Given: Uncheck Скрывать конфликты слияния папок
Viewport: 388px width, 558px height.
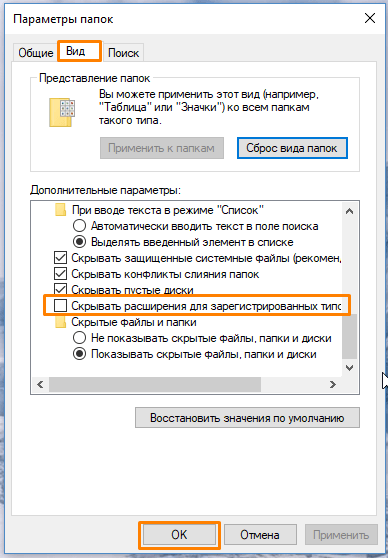Looking at the screenshot, I should click(x=60, y=274).
